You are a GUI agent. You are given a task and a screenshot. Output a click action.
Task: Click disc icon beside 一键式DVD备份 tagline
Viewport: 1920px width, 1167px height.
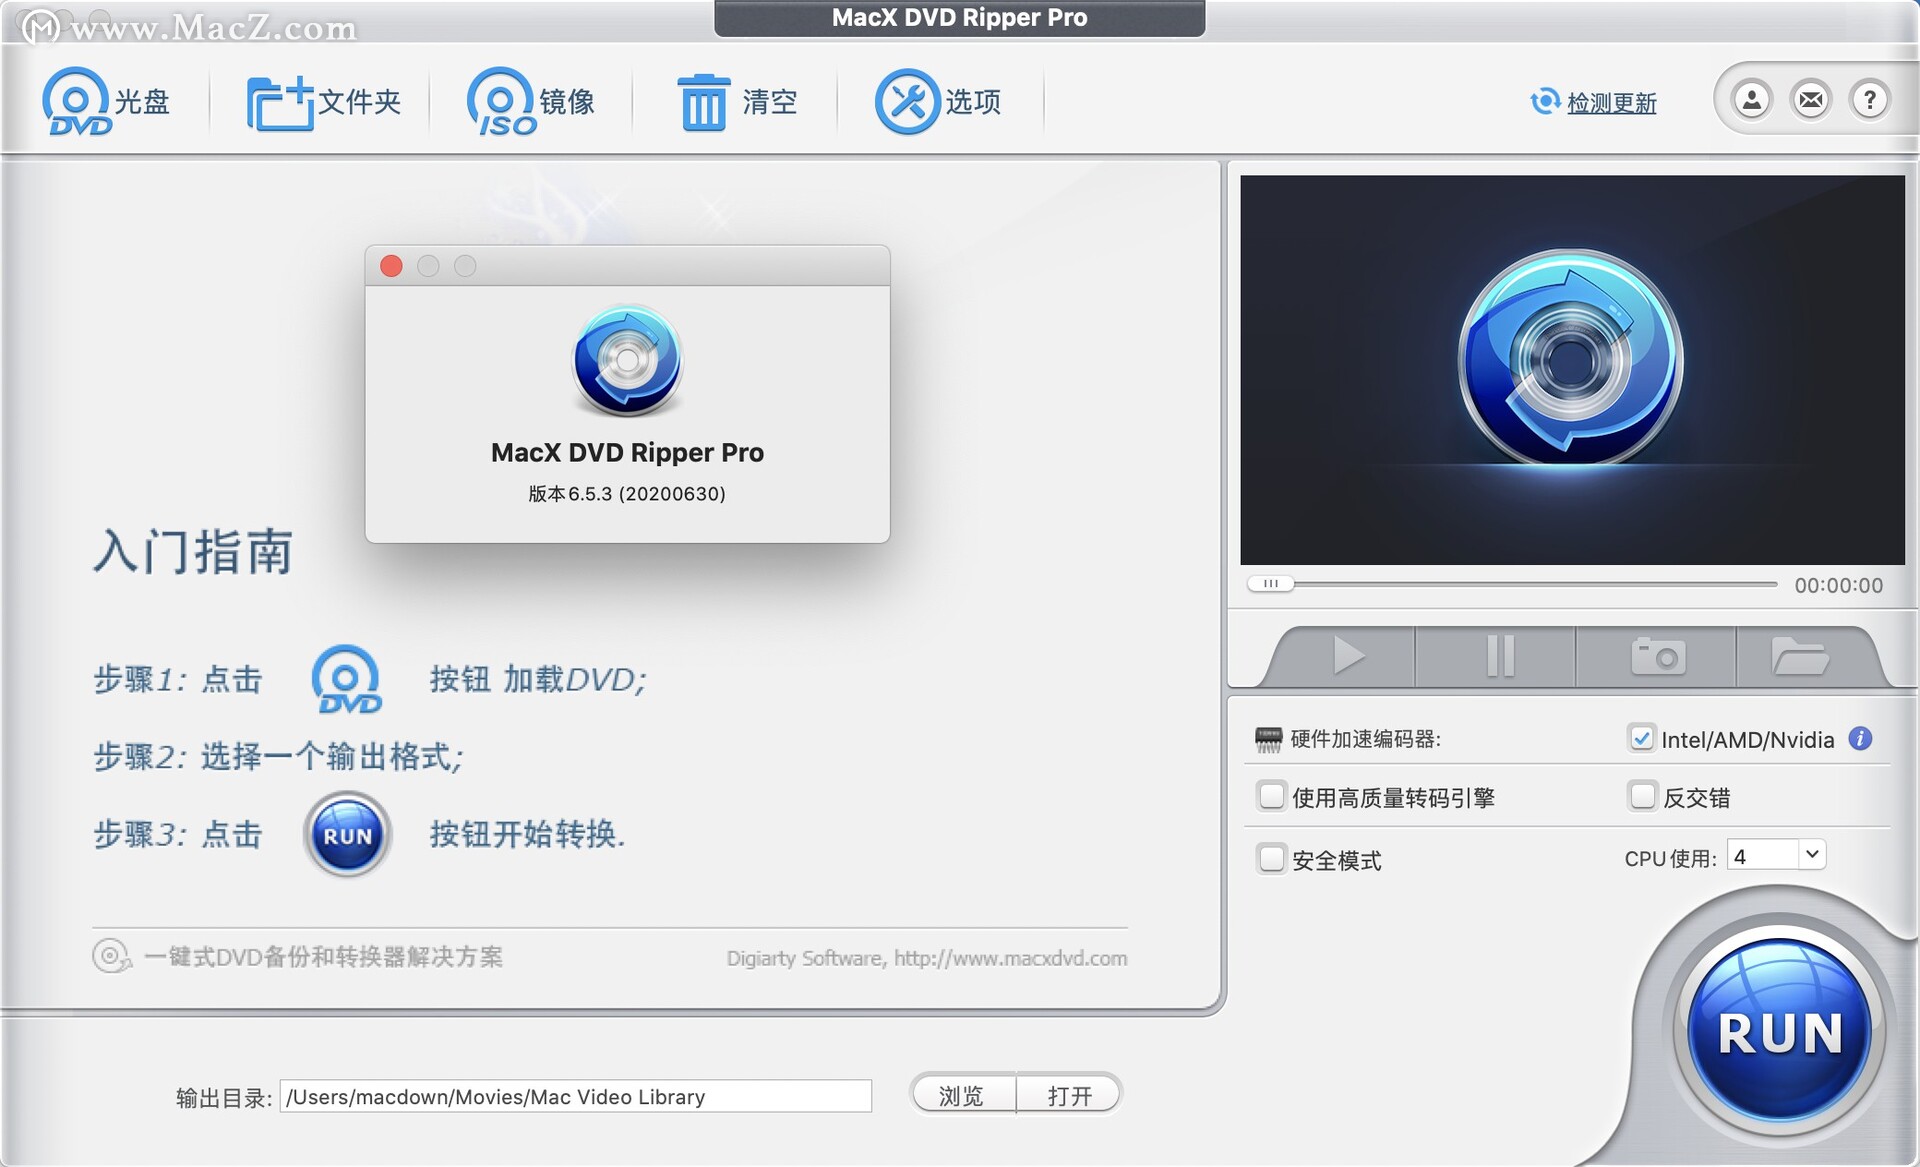pyautogui.click(x=111, y=956)
